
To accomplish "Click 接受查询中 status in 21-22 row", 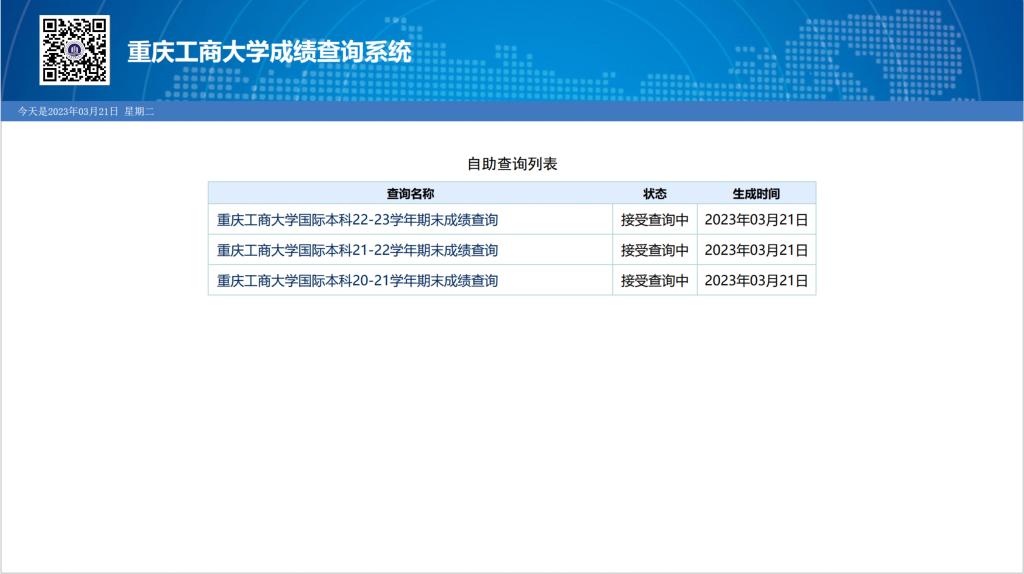I will coord(655,250).
